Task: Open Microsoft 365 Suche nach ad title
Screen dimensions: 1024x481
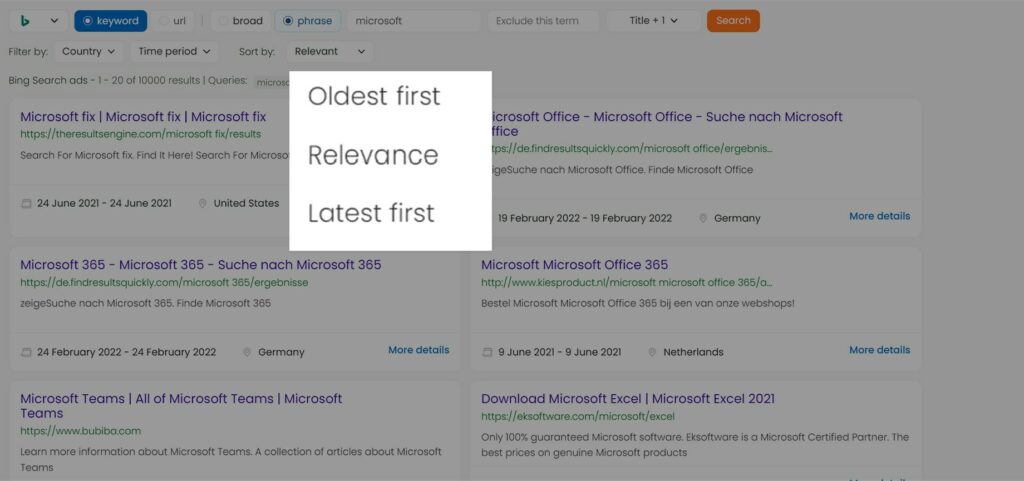Action: [200, 265]
